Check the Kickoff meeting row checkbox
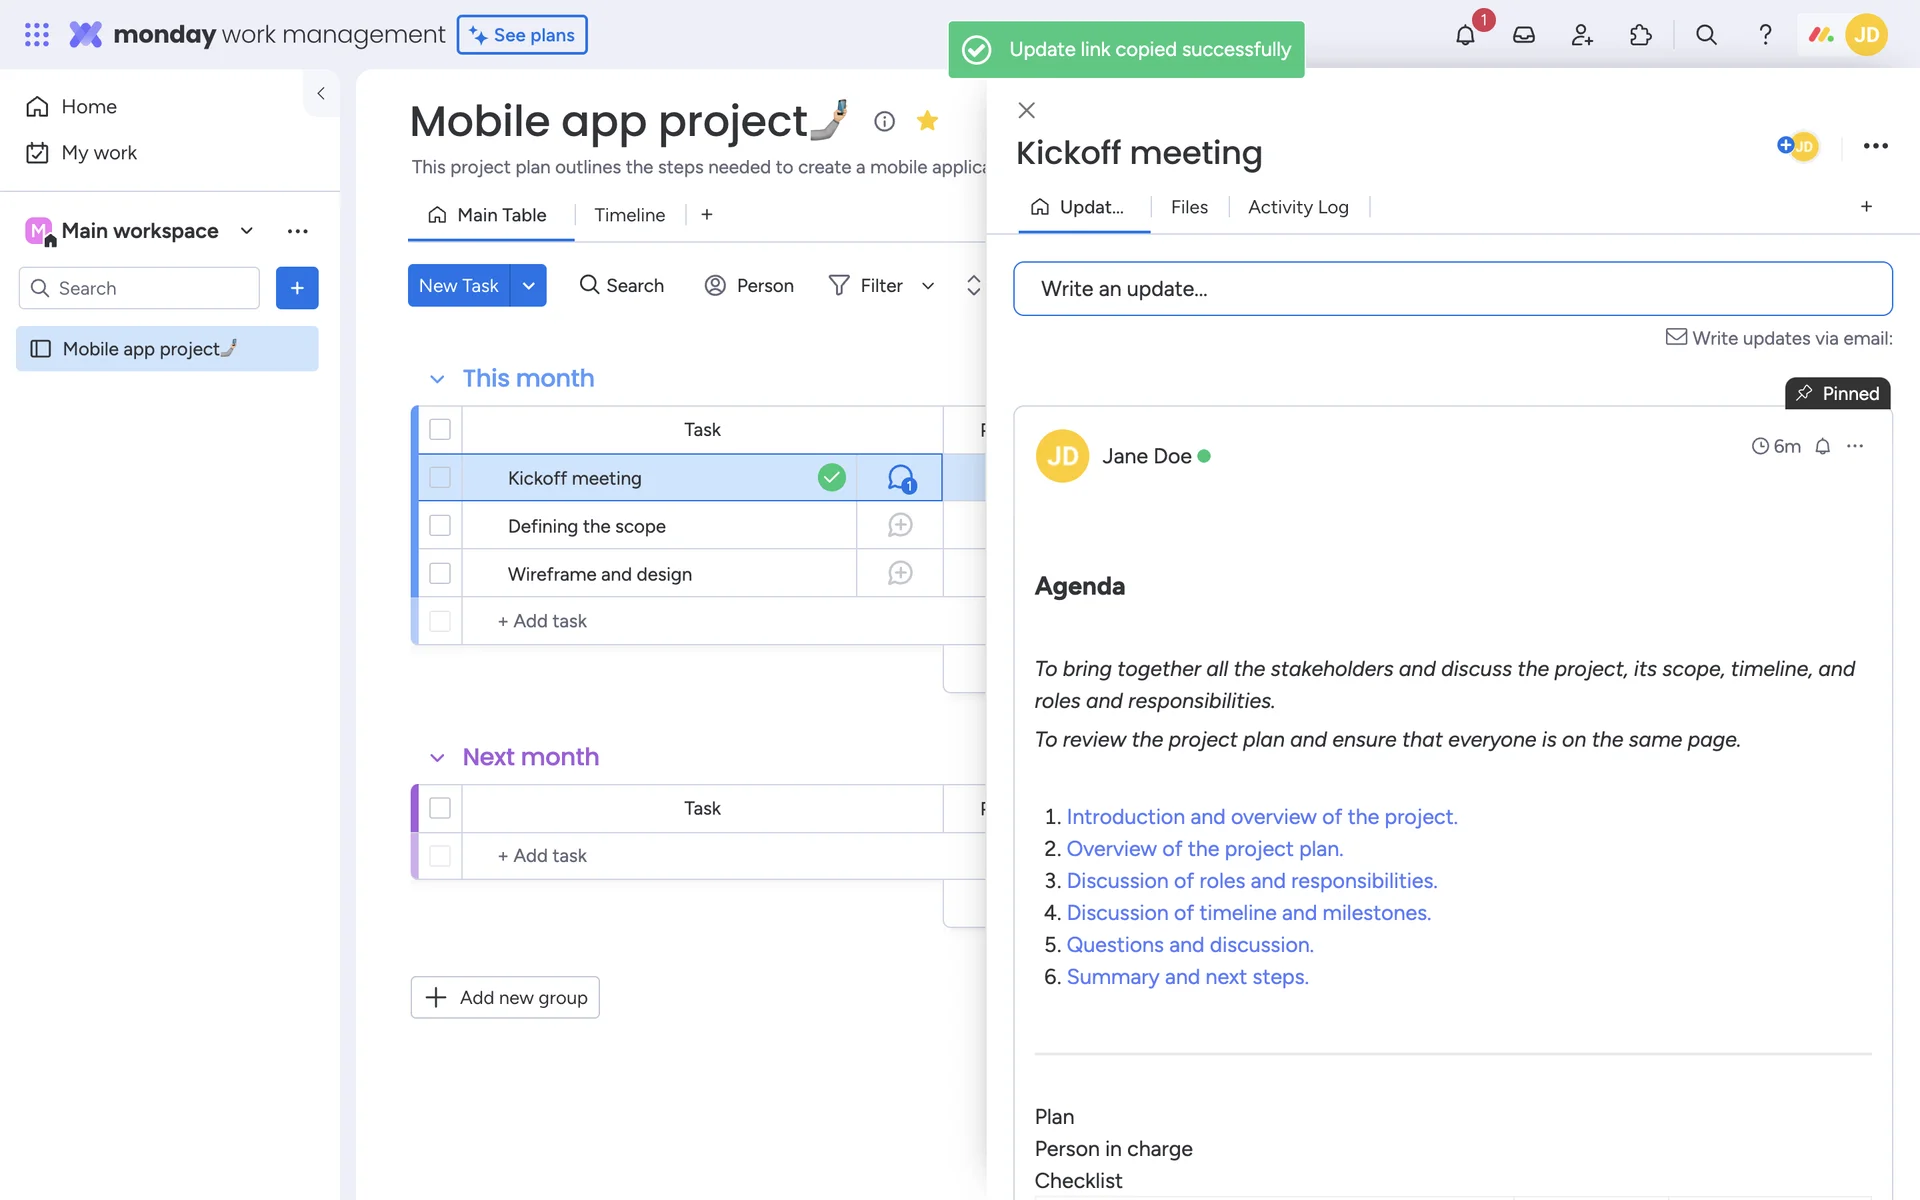The image size is (1920, 1200). point(440,478)
